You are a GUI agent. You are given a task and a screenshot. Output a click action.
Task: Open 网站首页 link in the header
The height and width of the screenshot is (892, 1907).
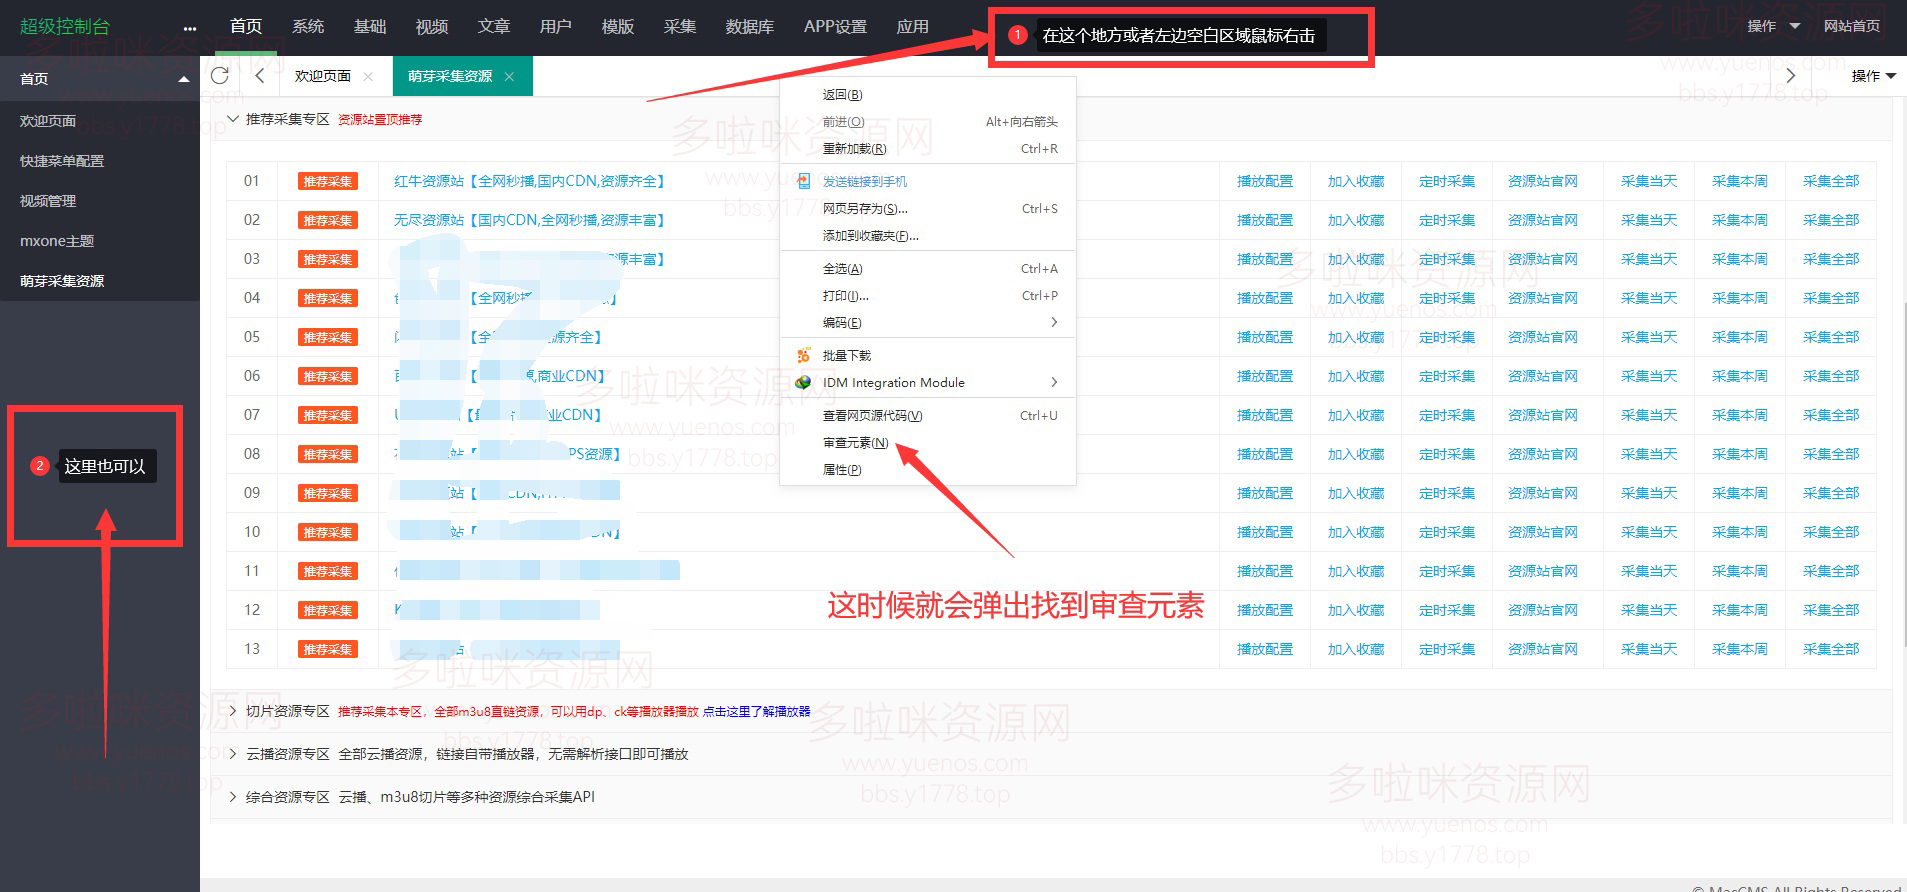click(1851, 26)
